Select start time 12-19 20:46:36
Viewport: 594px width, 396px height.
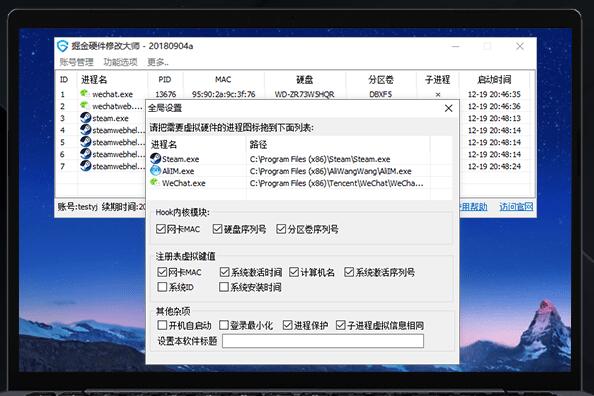coord(494,106)
